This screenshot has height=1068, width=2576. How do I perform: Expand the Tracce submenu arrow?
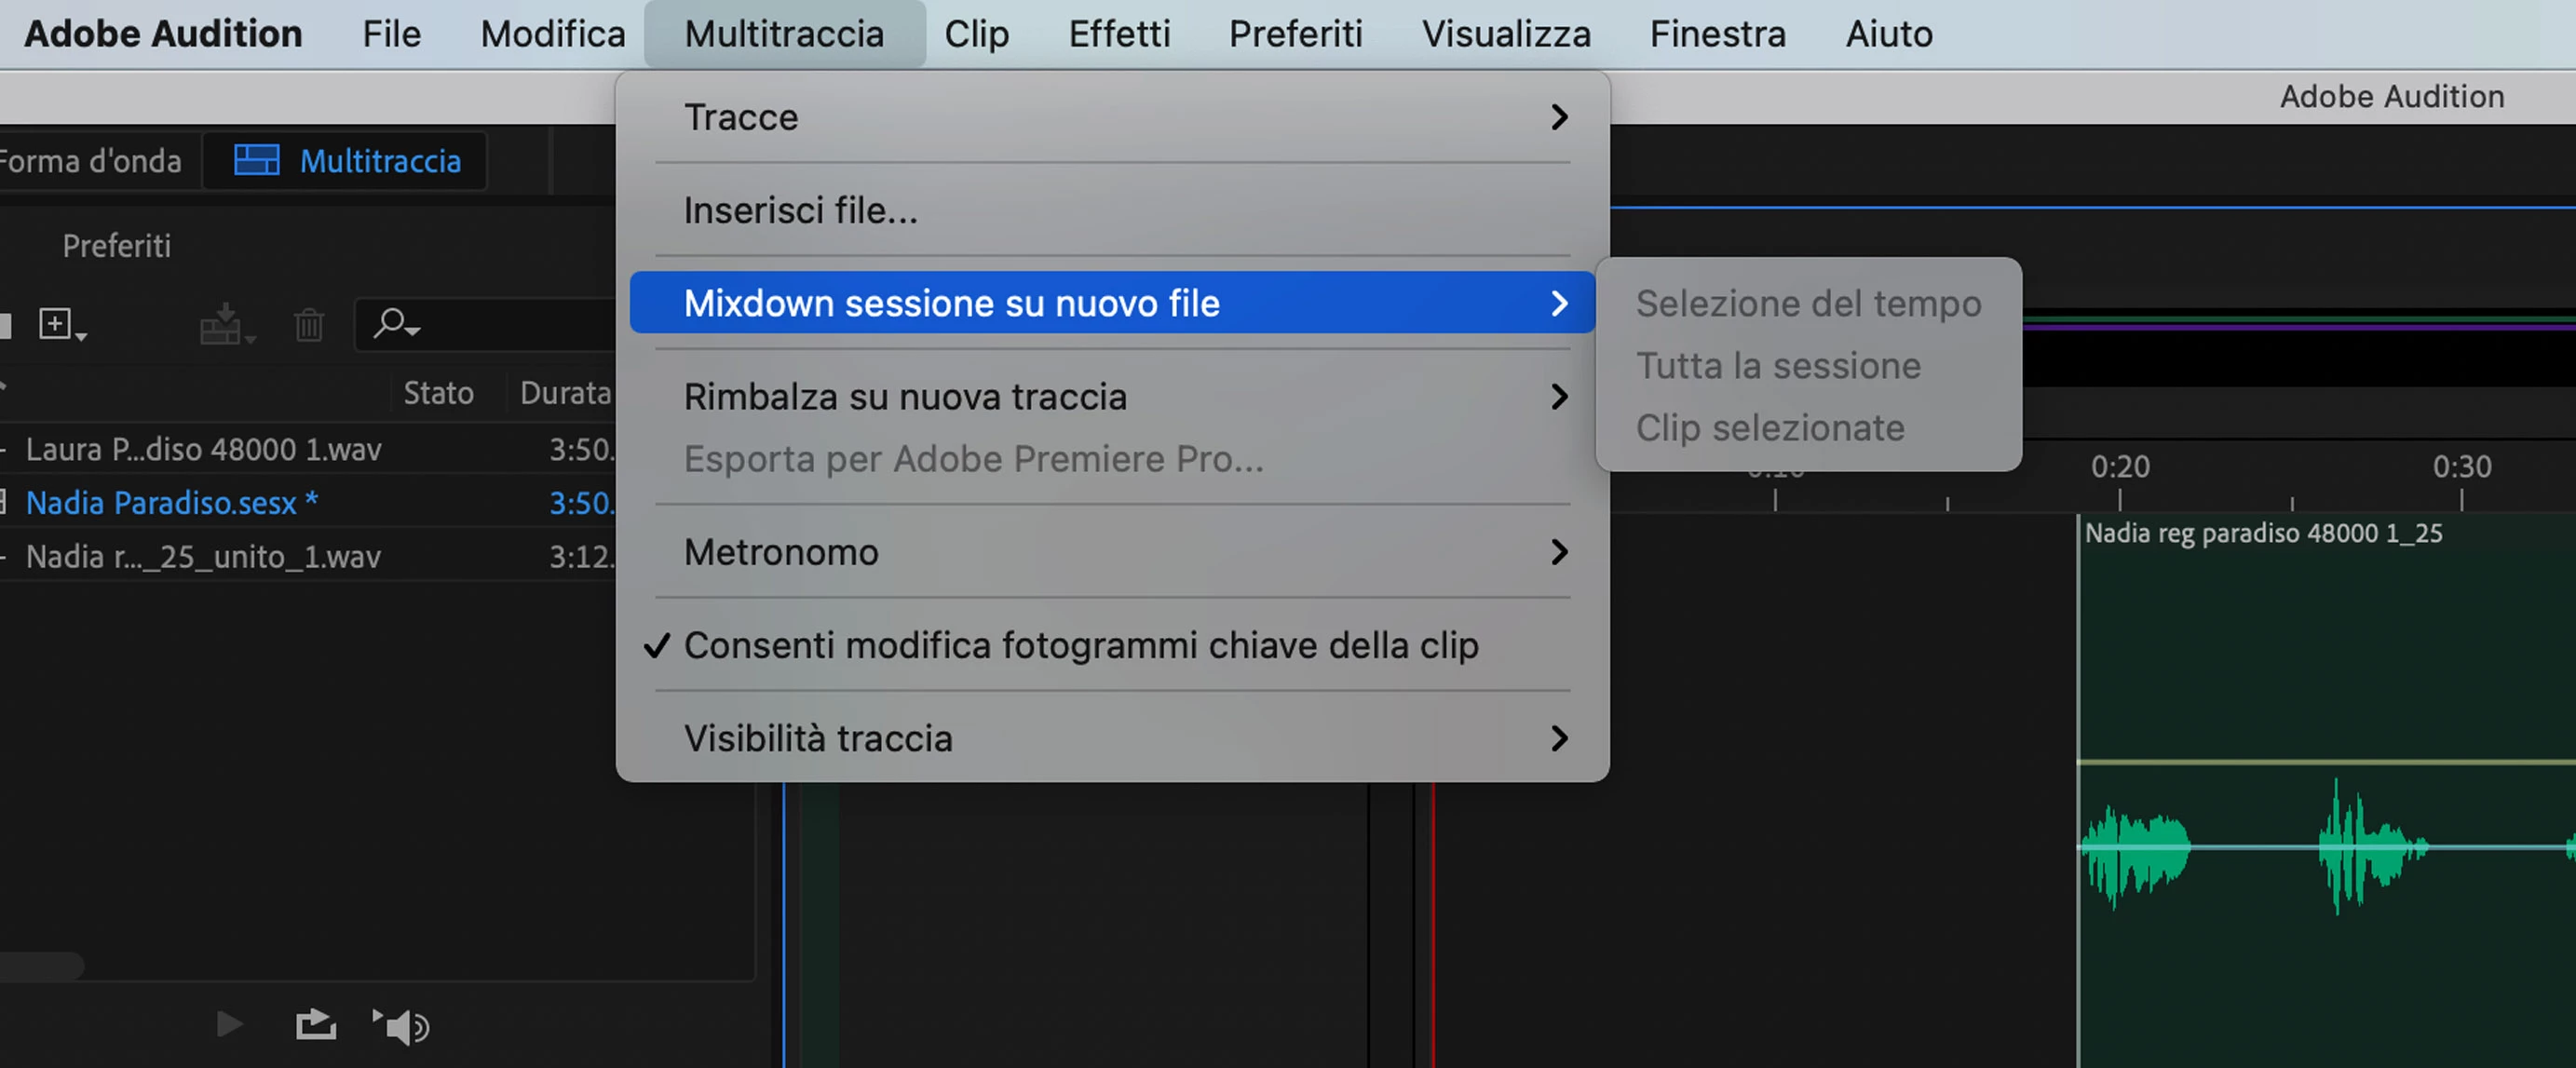click(x=1558, y=117)
